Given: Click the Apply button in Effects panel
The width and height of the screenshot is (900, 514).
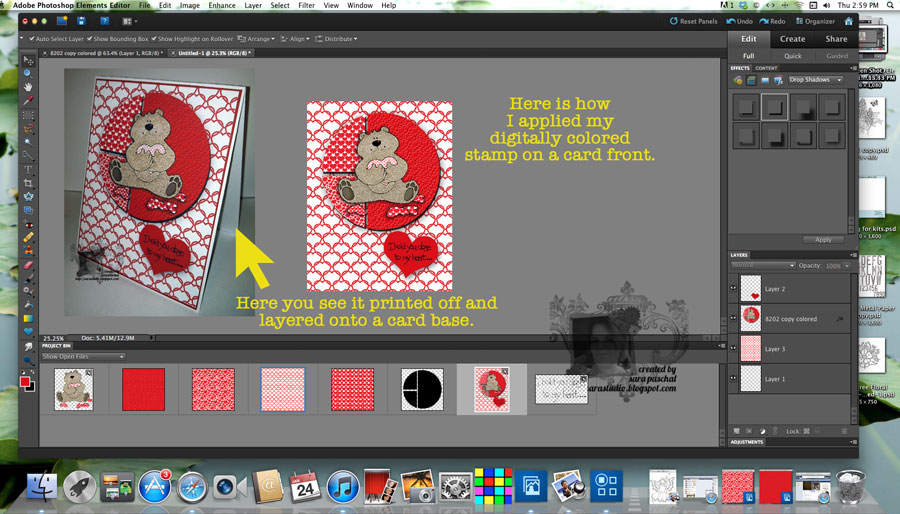Looking at the screenshot, I should click(823, 240).
